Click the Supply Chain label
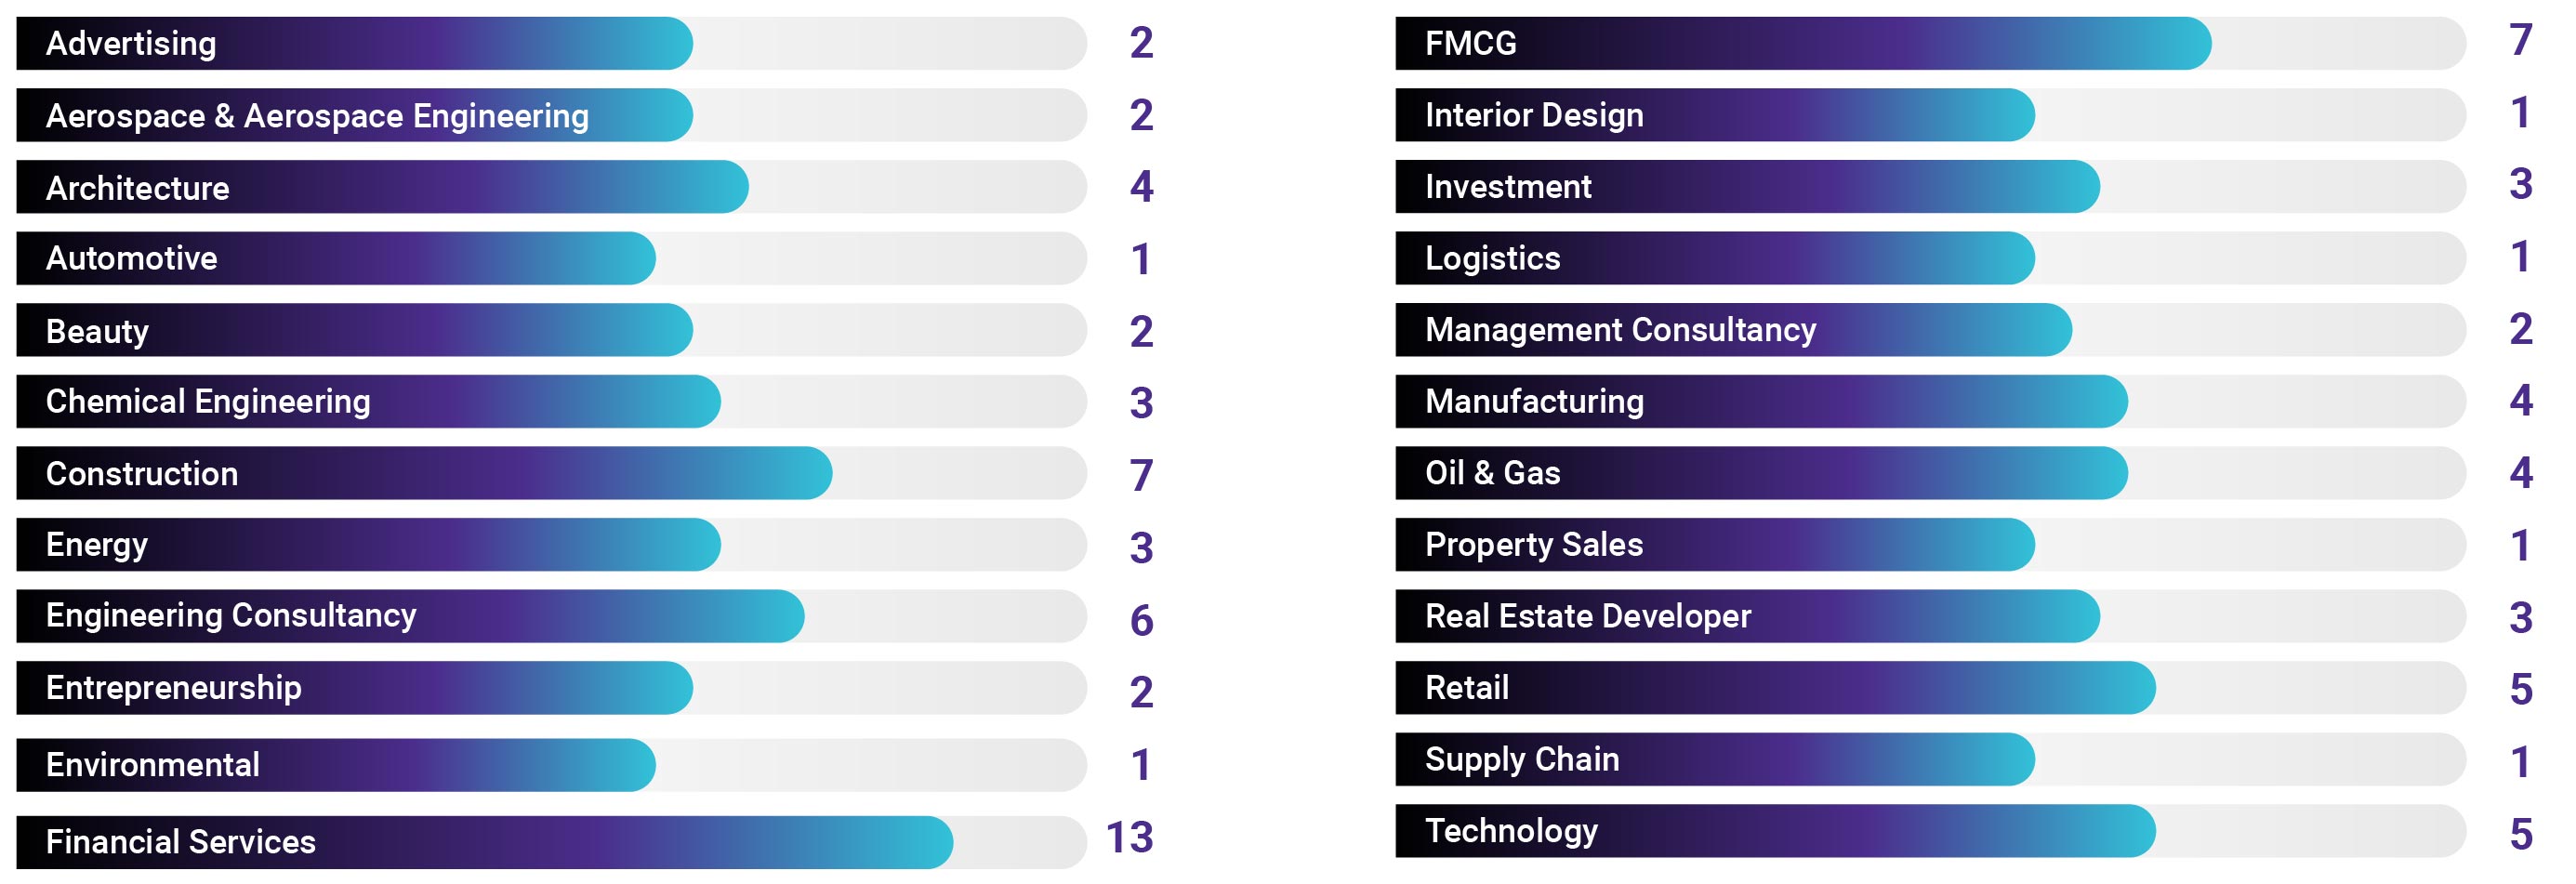The height and width of the screenshot is (884, 2576). click(1522, 759)
